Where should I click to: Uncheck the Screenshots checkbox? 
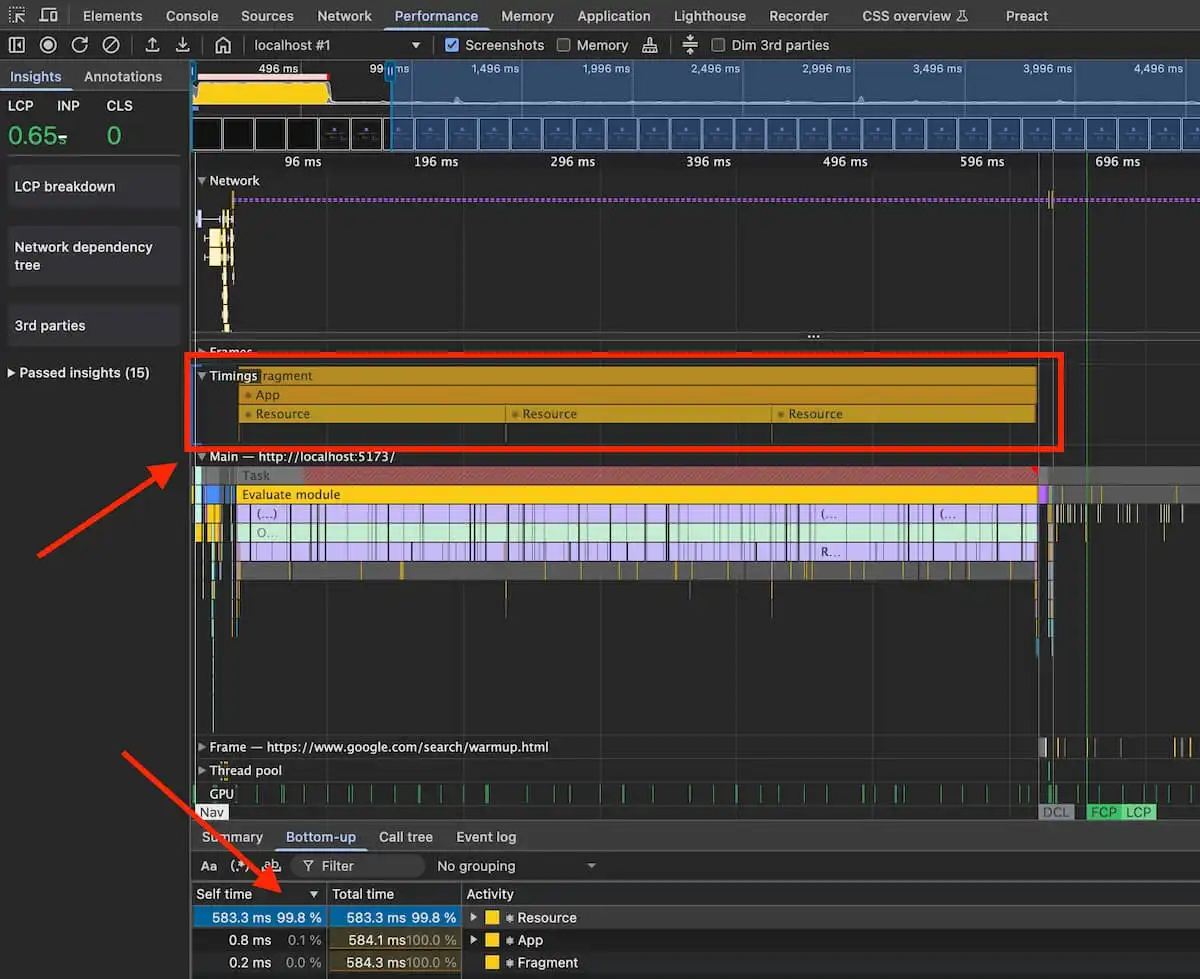coord(452,45)
